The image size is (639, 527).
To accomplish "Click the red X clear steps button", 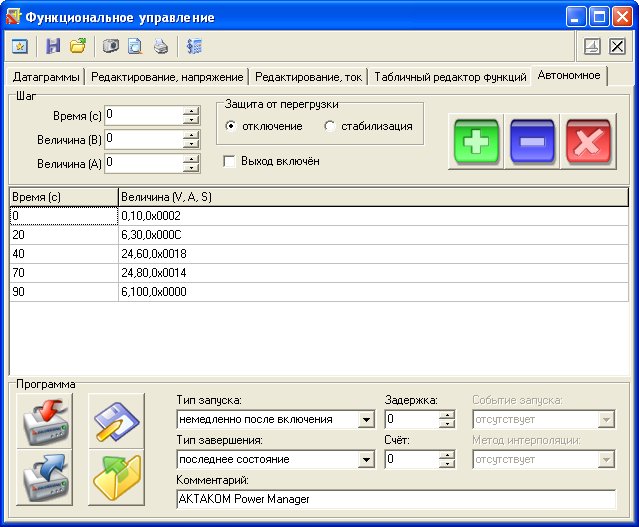I will [x=589, y=141].
